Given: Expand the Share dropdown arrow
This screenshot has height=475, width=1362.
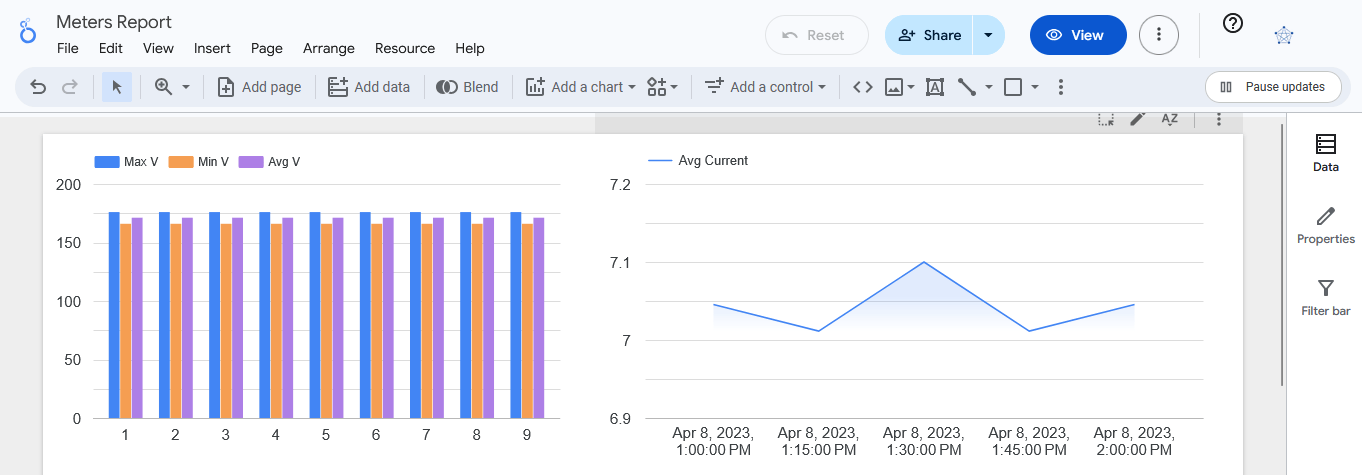Looking at the screenshot, I should (x=988, y=35).
